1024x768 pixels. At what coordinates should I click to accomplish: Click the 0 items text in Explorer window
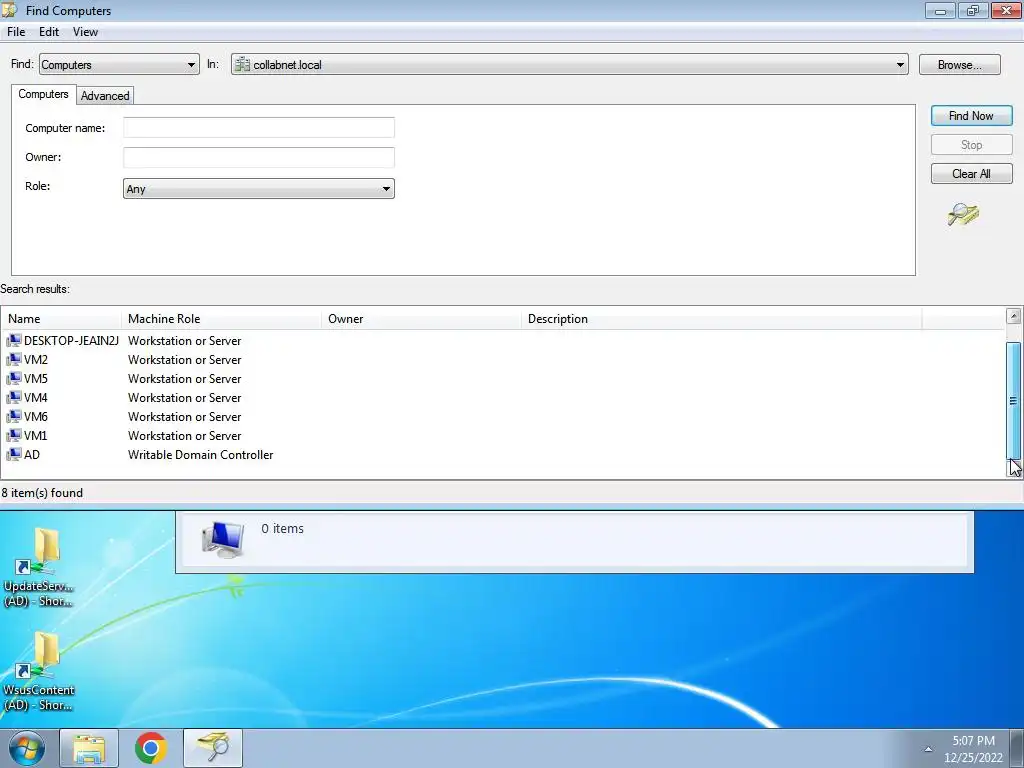coord(282,528)
